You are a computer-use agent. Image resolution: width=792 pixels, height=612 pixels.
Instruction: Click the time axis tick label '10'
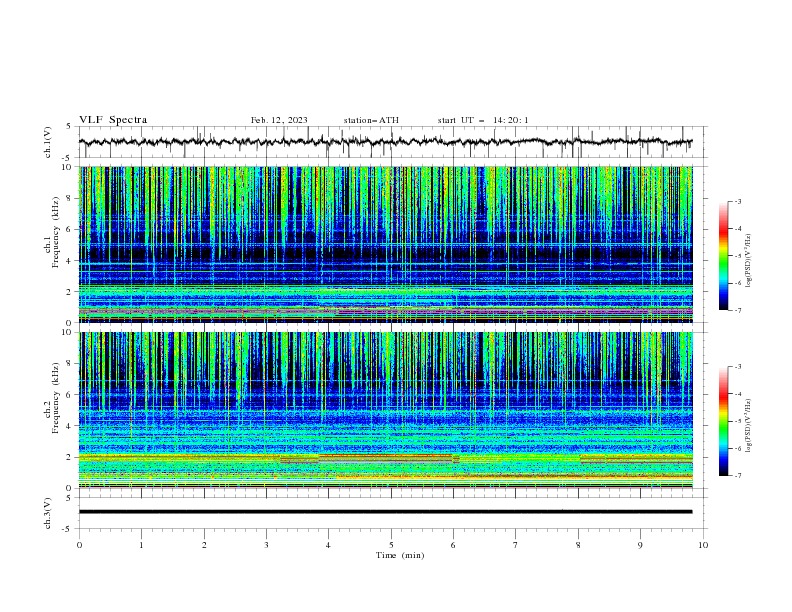[703, 545]
